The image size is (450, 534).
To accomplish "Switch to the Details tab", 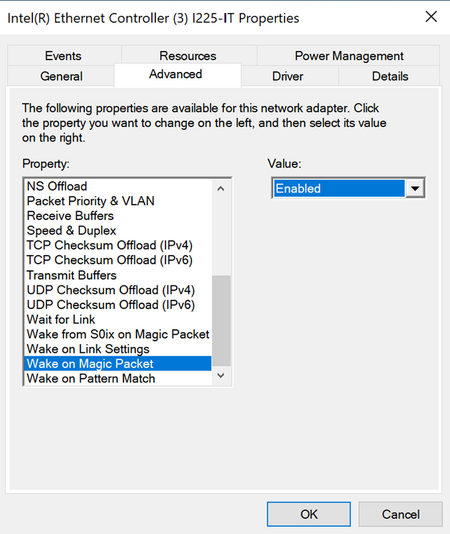I will 390,76.
